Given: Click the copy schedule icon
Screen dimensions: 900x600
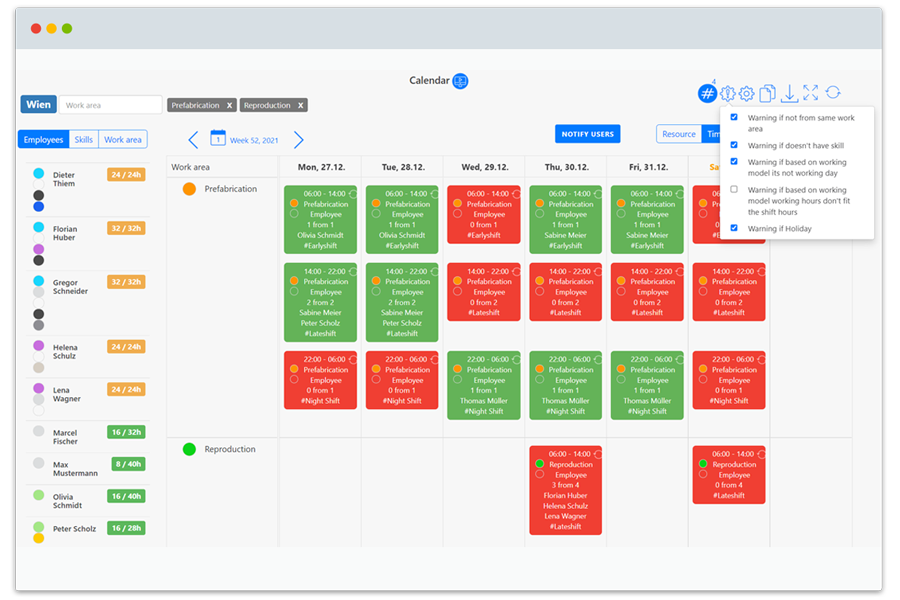Looking at the screenshot, I should click(767, 93).
